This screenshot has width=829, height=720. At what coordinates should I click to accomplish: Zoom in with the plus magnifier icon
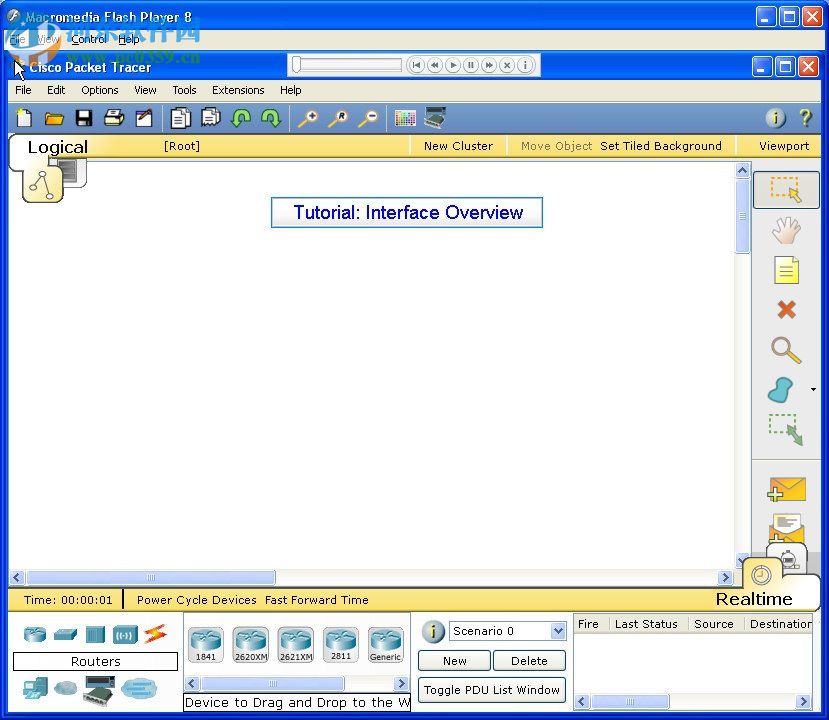(308, 118)
